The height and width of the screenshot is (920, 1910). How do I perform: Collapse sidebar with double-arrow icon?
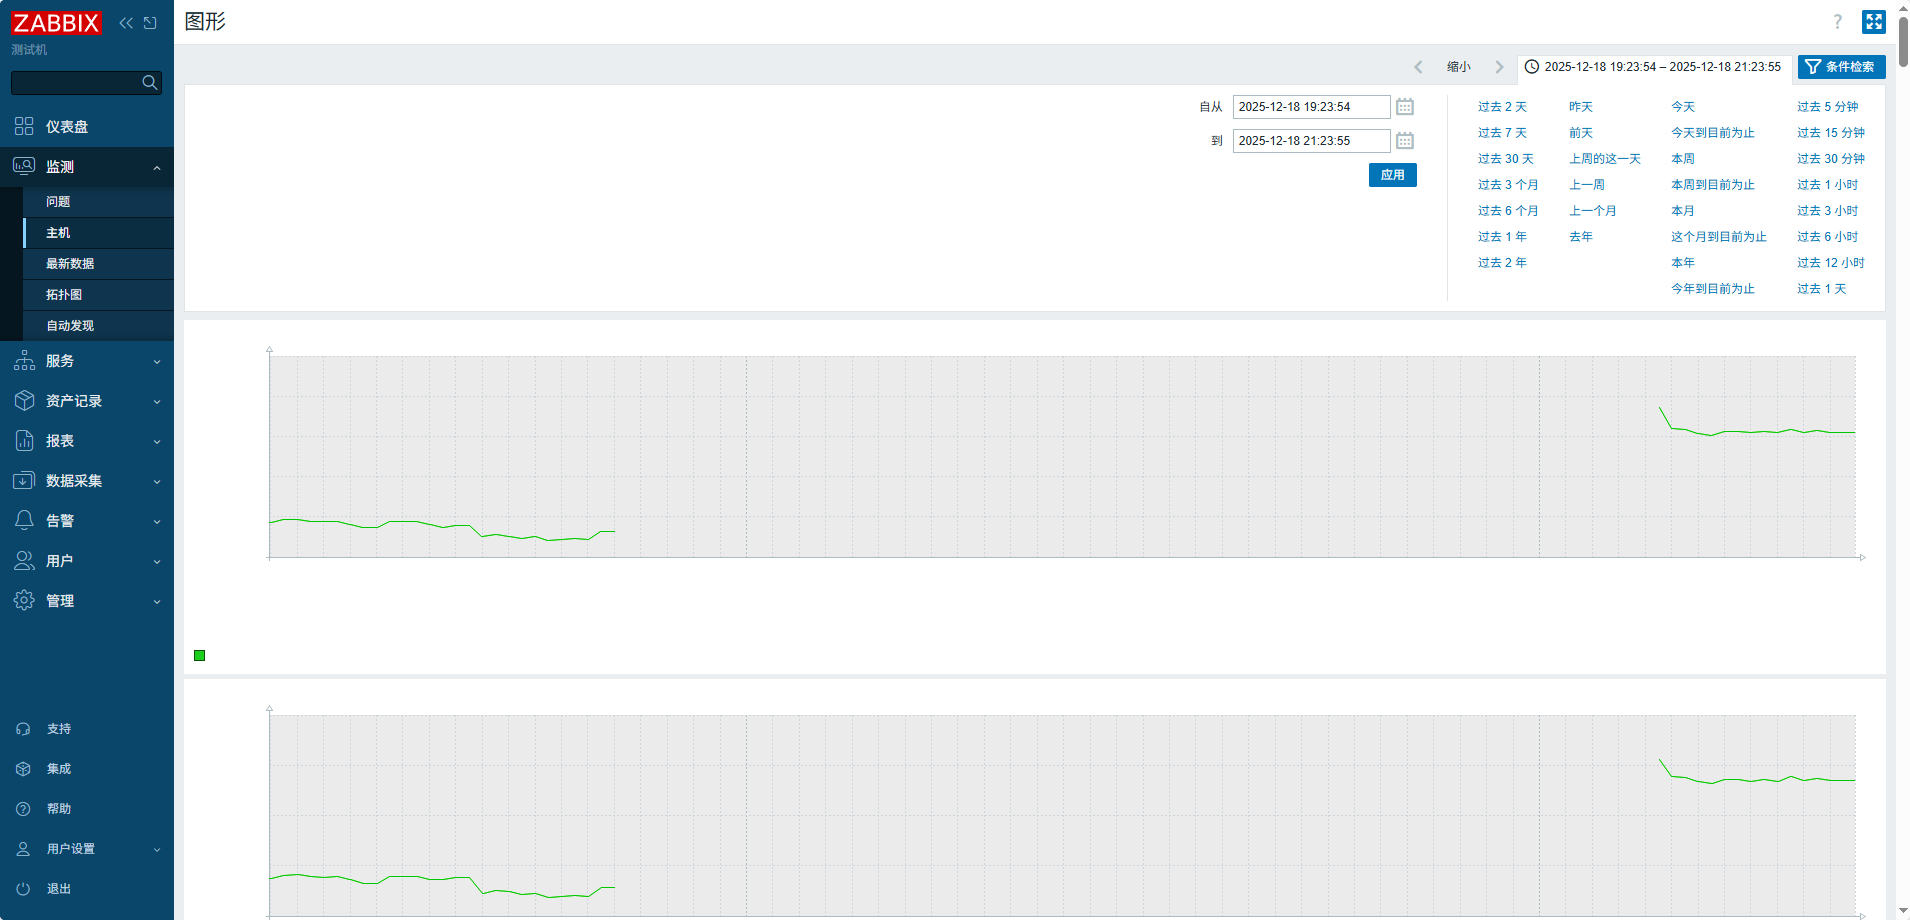coord(126,23)
